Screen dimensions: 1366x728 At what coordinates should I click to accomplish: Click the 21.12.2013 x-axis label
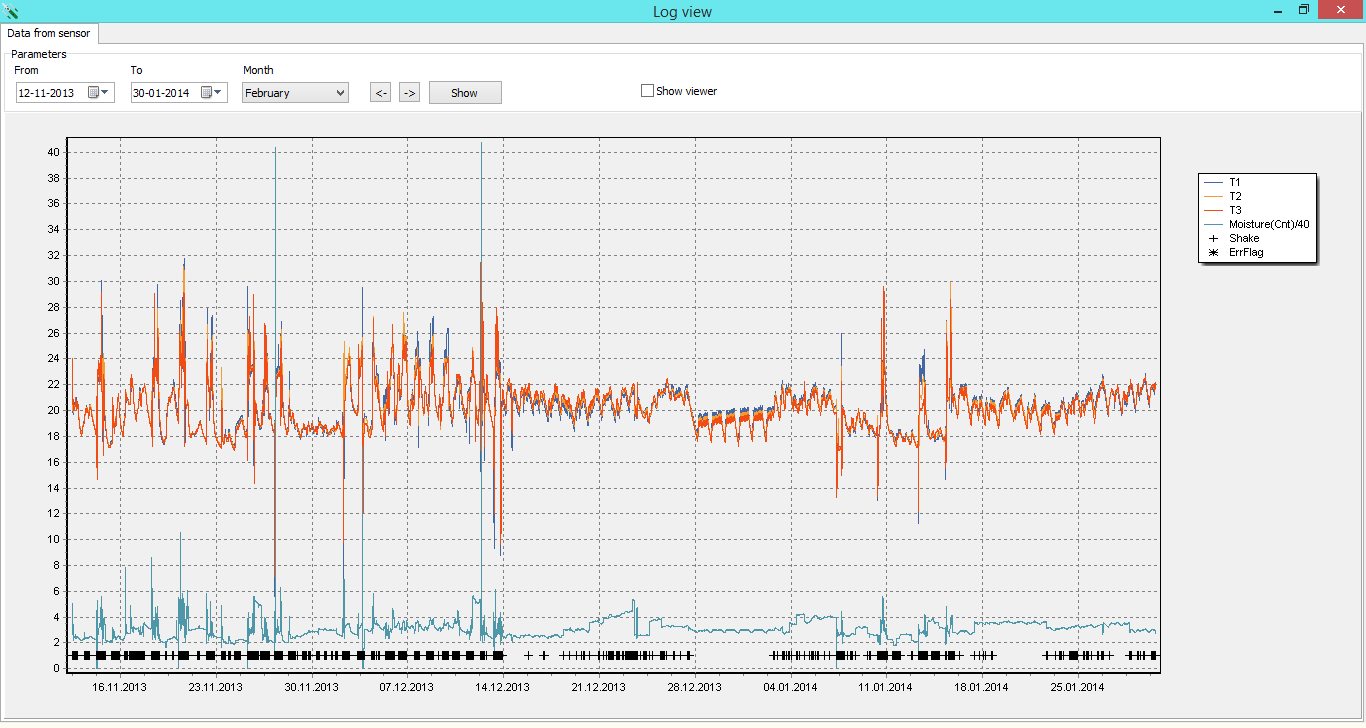click(x=599, y=687)
